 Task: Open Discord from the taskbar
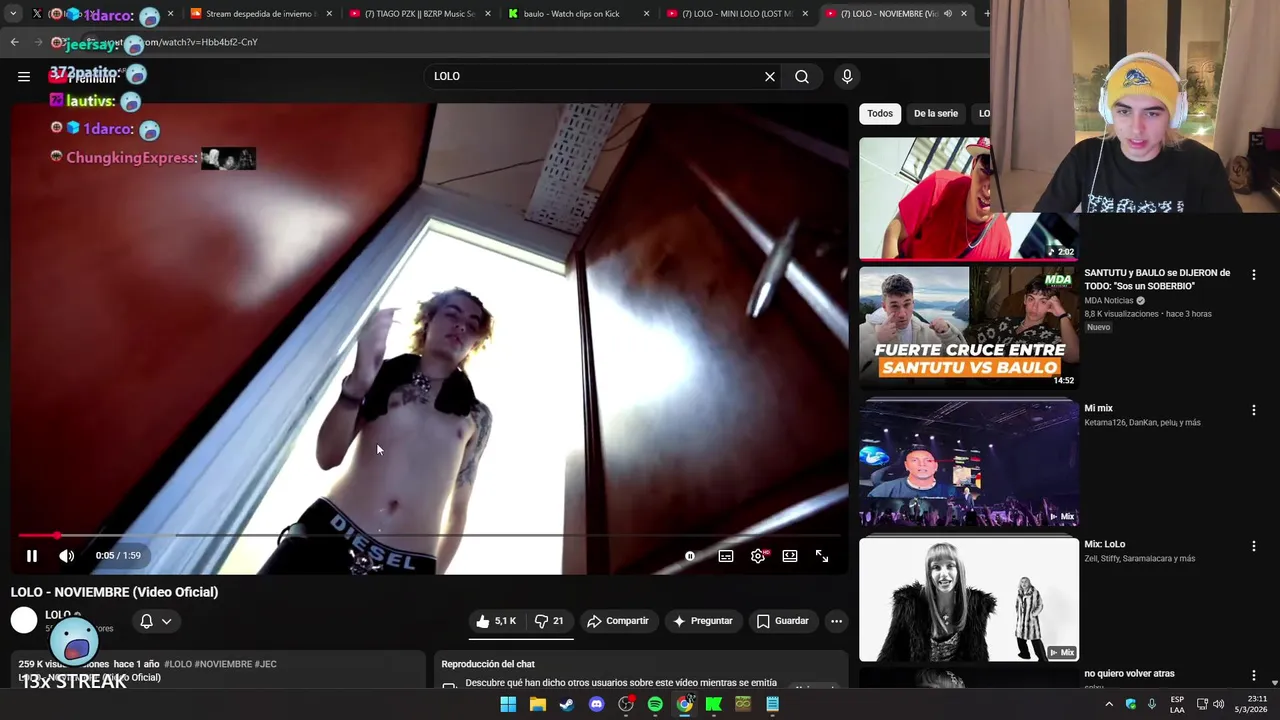597,704
